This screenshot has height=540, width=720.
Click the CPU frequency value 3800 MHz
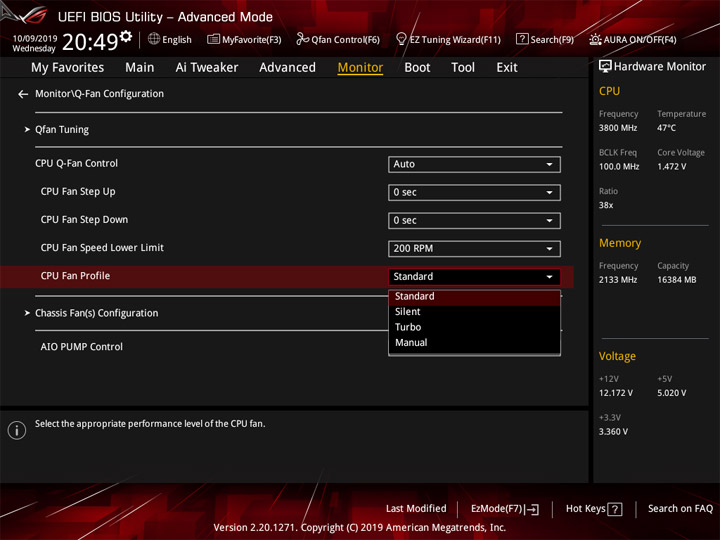coord(618,128)
